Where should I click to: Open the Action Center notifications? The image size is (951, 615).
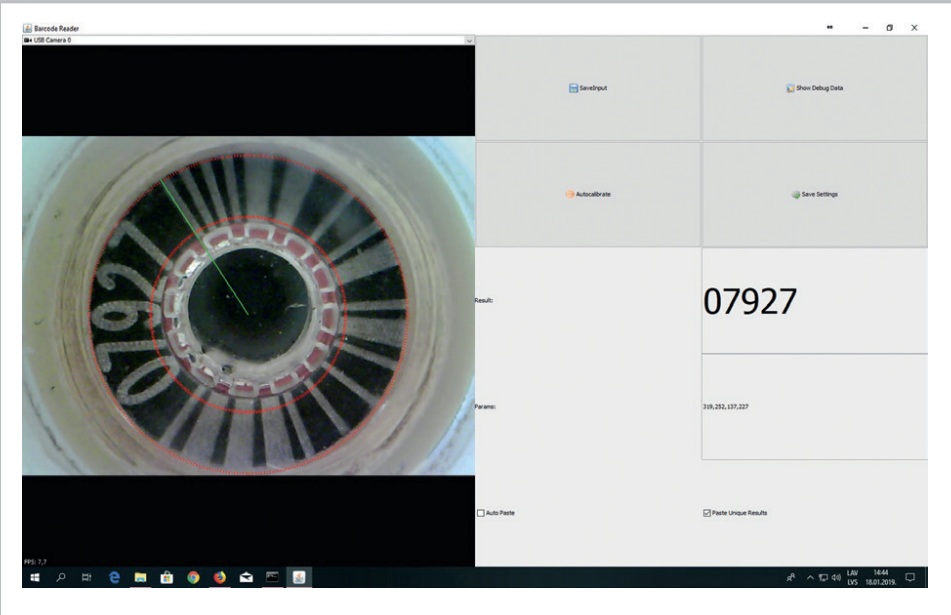click(910, 577)
